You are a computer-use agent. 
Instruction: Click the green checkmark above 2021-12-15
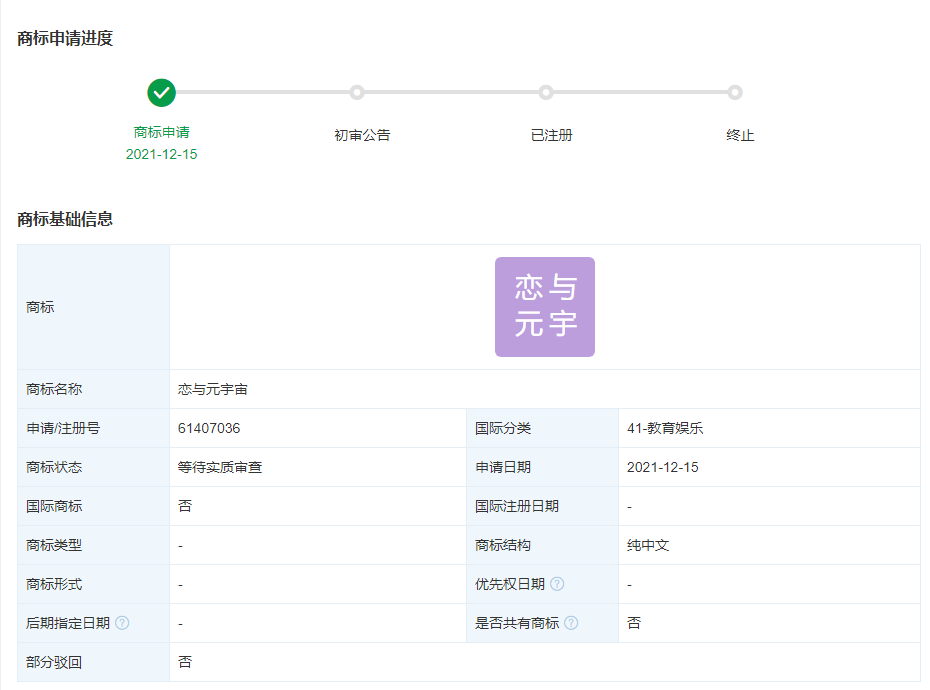point(162,91)
